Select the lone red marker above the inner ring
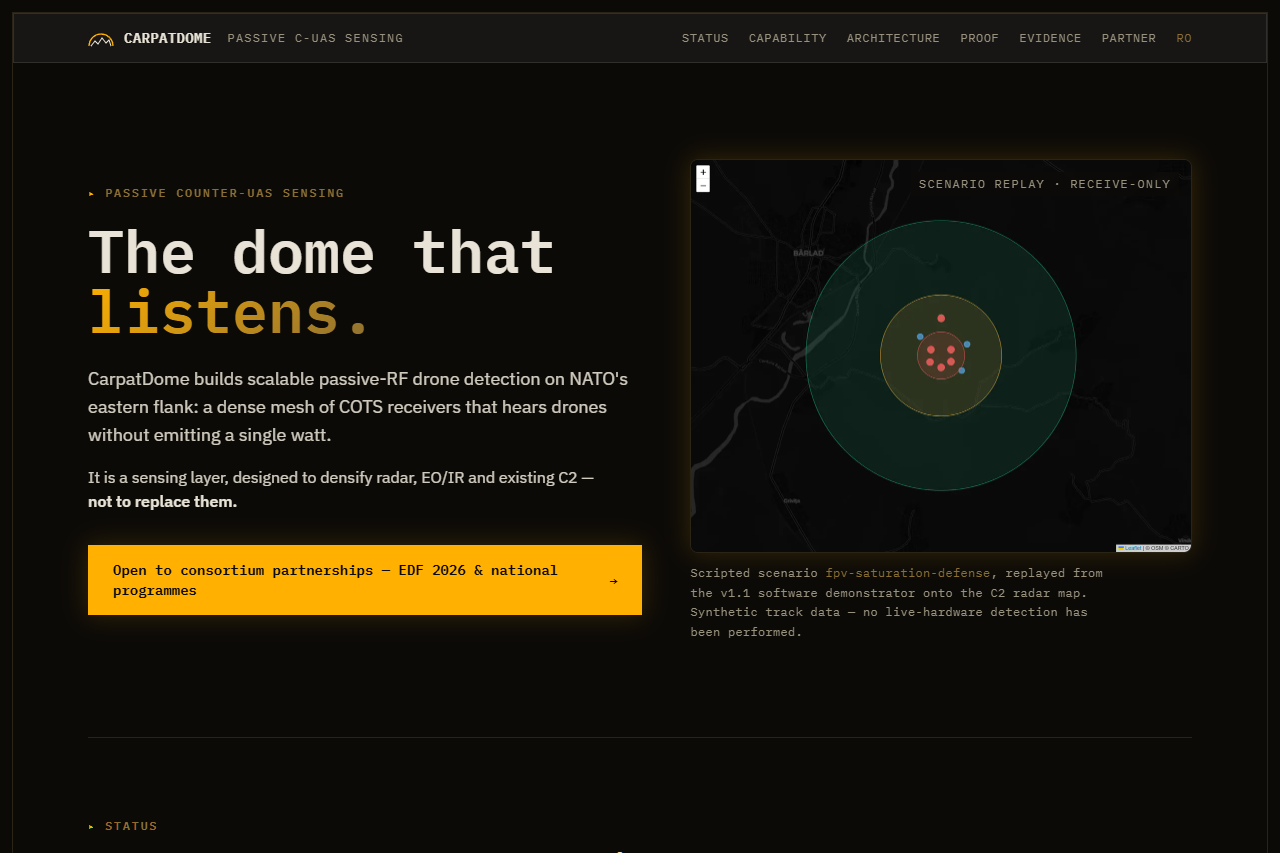This screenshot has height=853, width=1280. 941,318
